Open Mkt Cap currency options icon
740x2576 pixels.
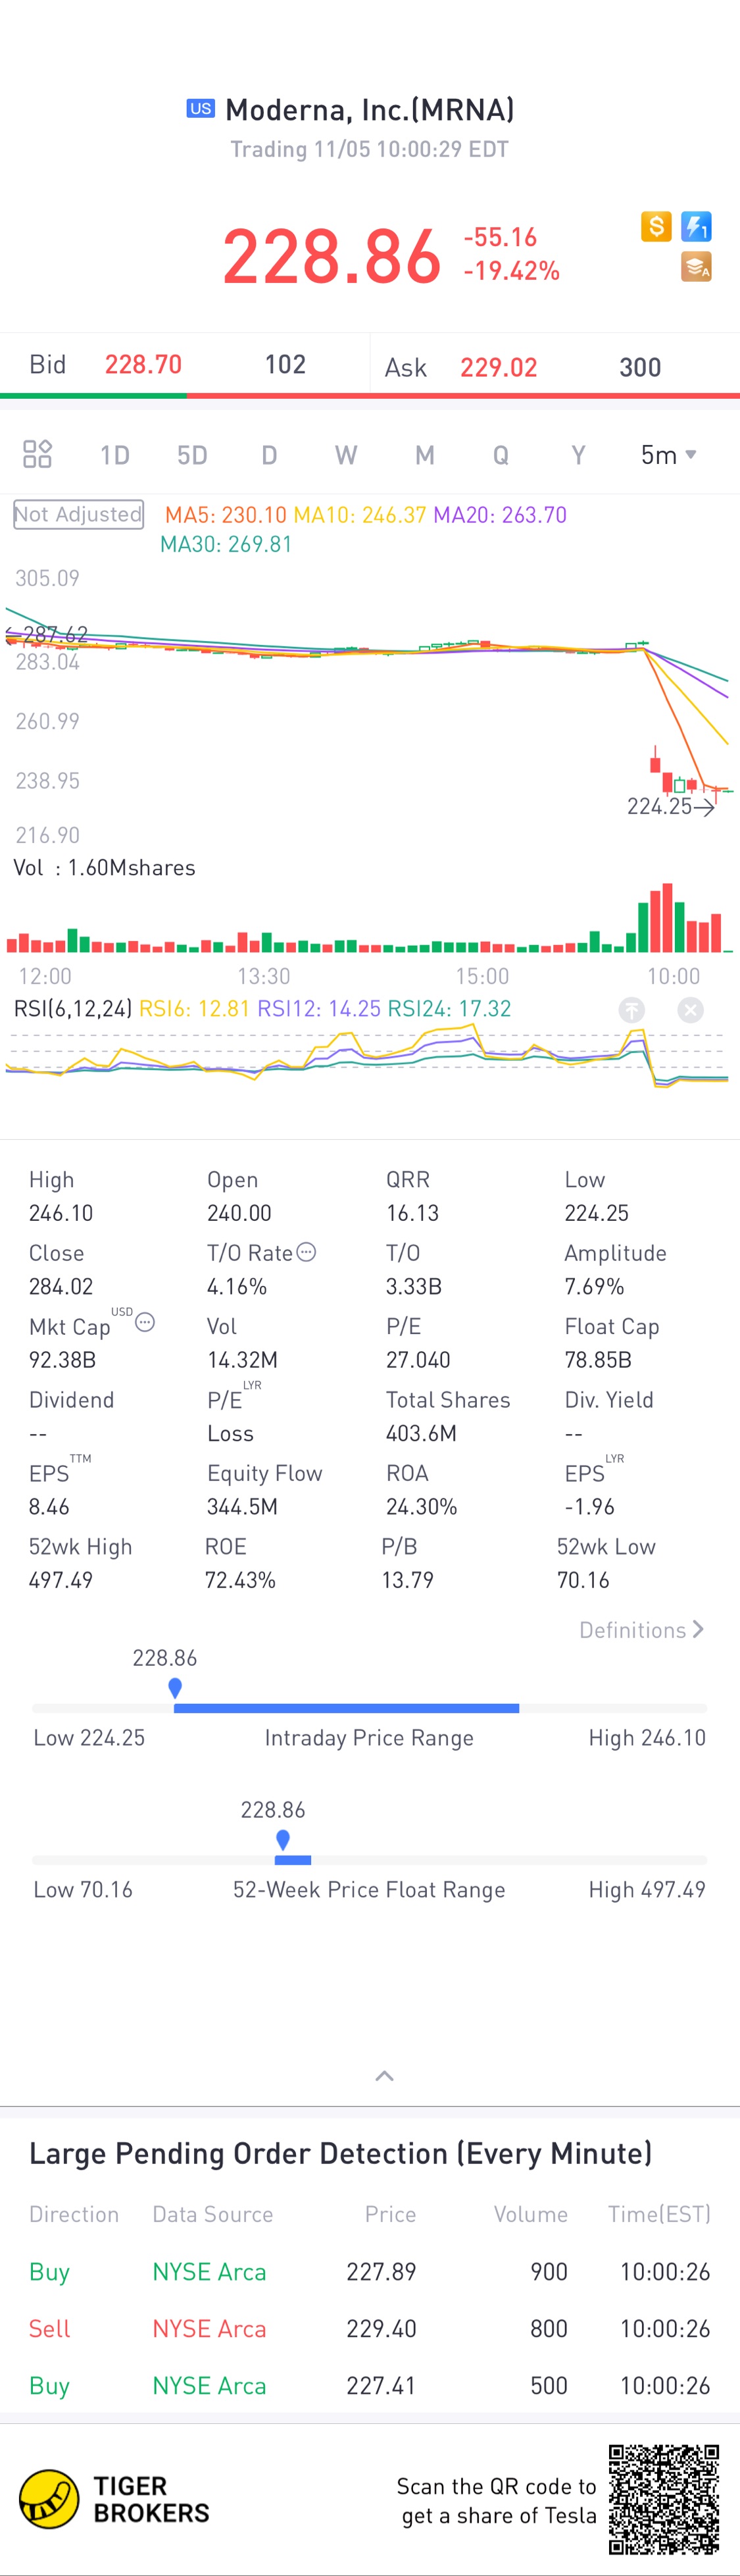point(145,1322)
